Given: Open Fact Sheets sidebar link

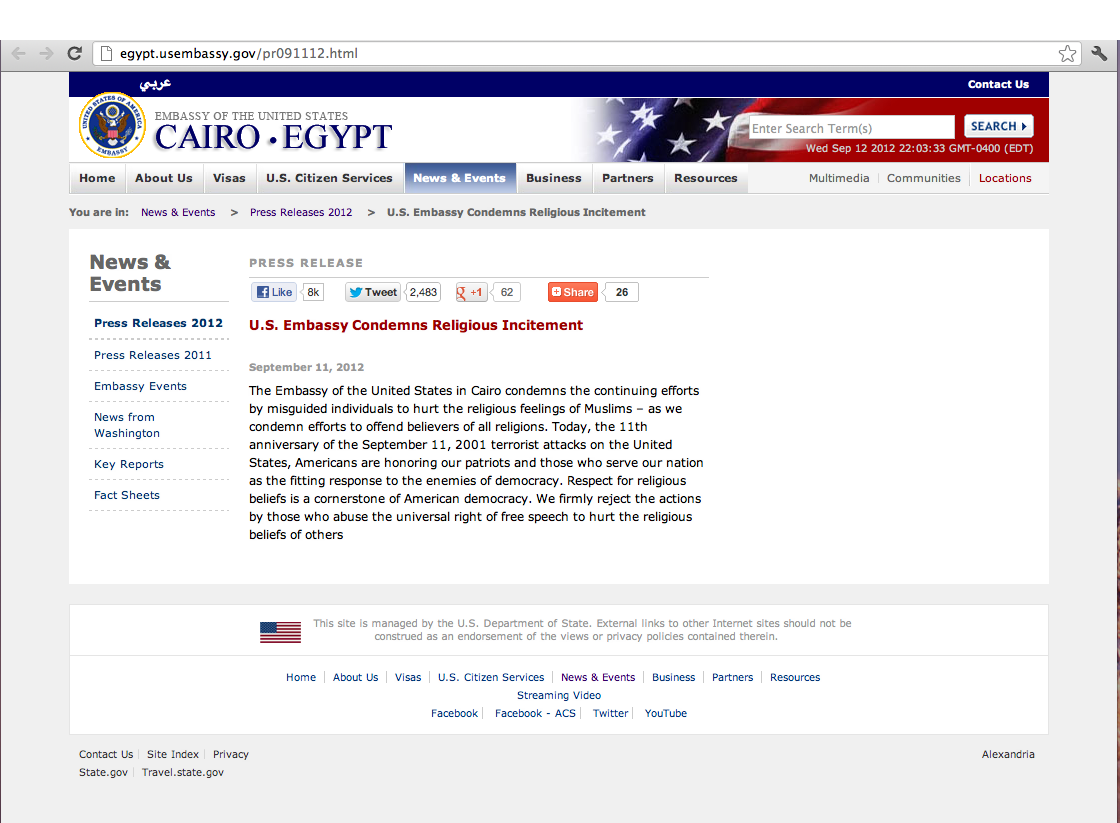Looking at the screenshot, I should [x=127, y=495].
